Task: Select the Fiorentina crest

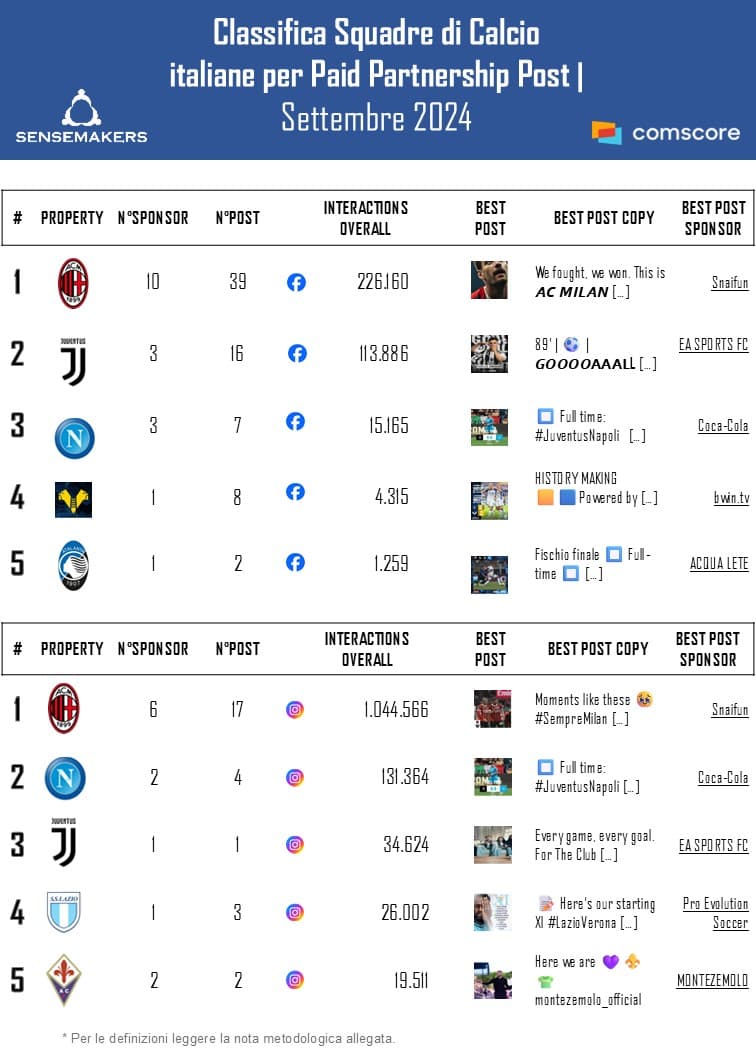Action: click(64, 979)
